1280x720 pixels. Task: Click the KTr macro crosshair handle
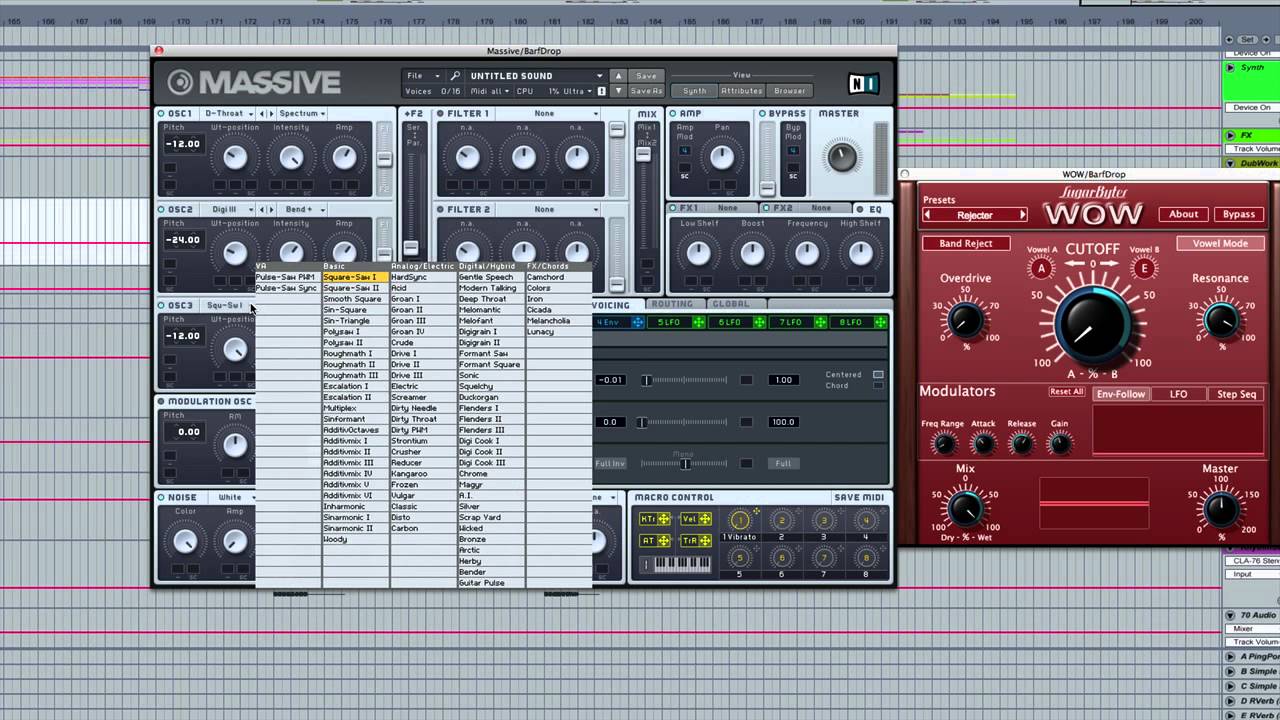tap(664, 519)
